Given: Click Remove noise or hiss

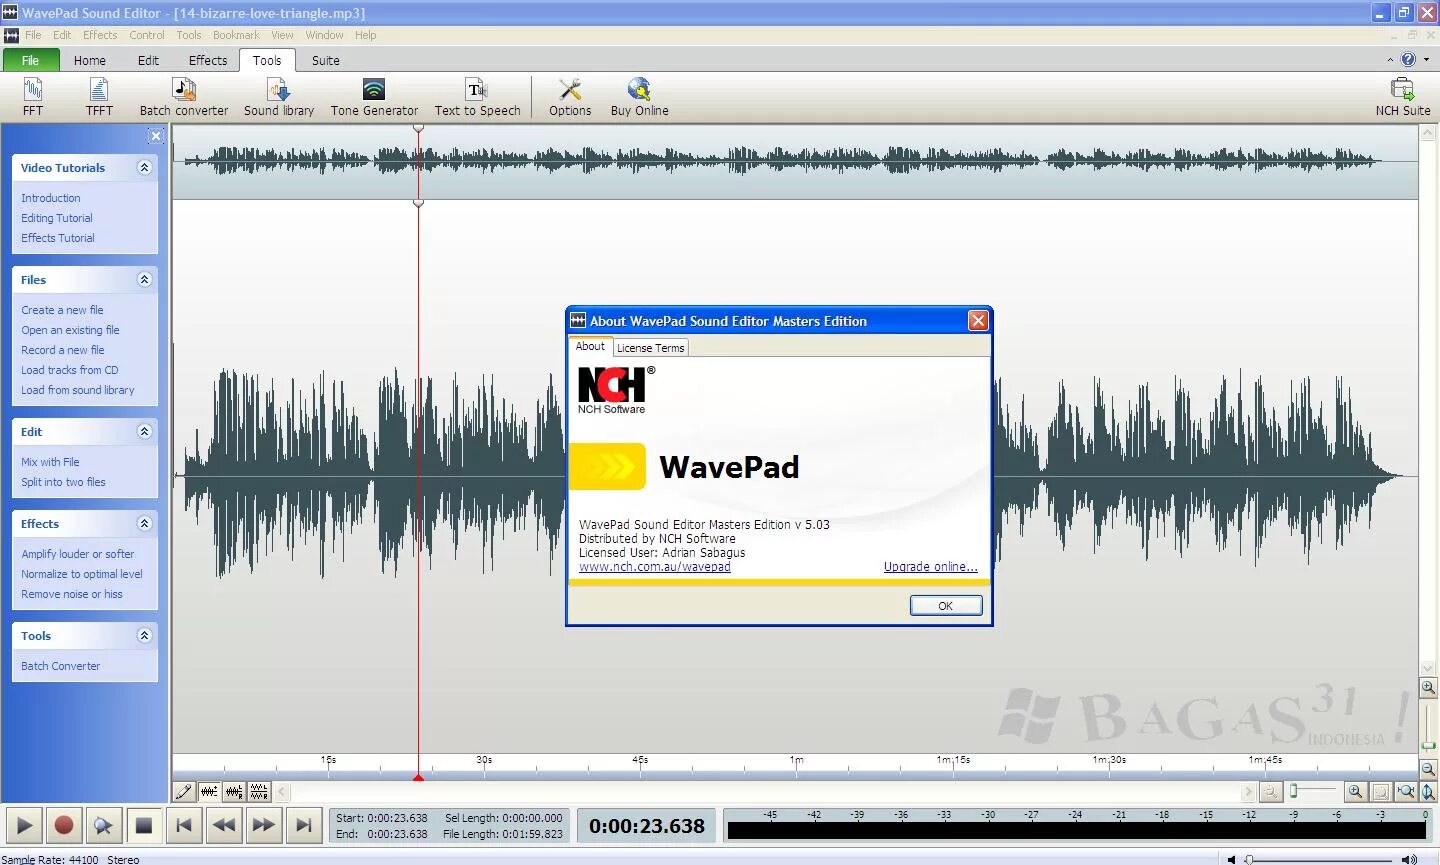Looking at the screenshot, I should [72, 594].
